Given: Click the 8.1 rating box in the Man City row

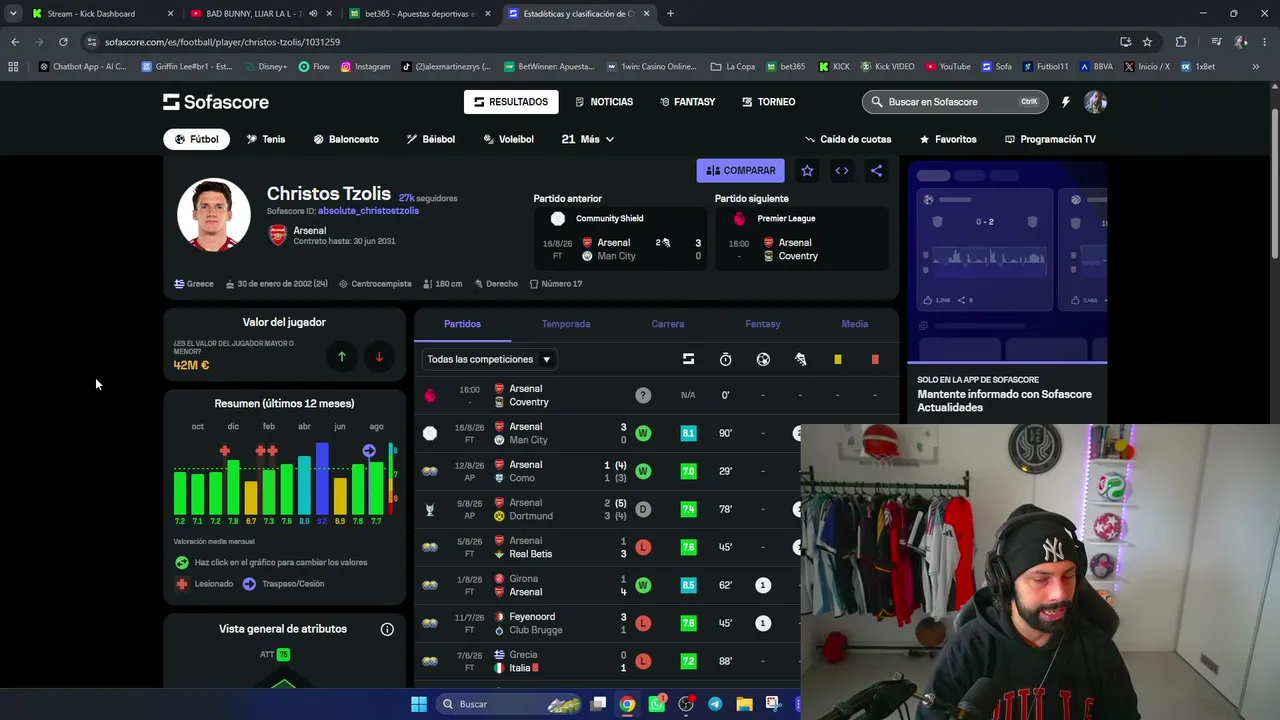Looking at the screenshot, I should coord(688,433).
